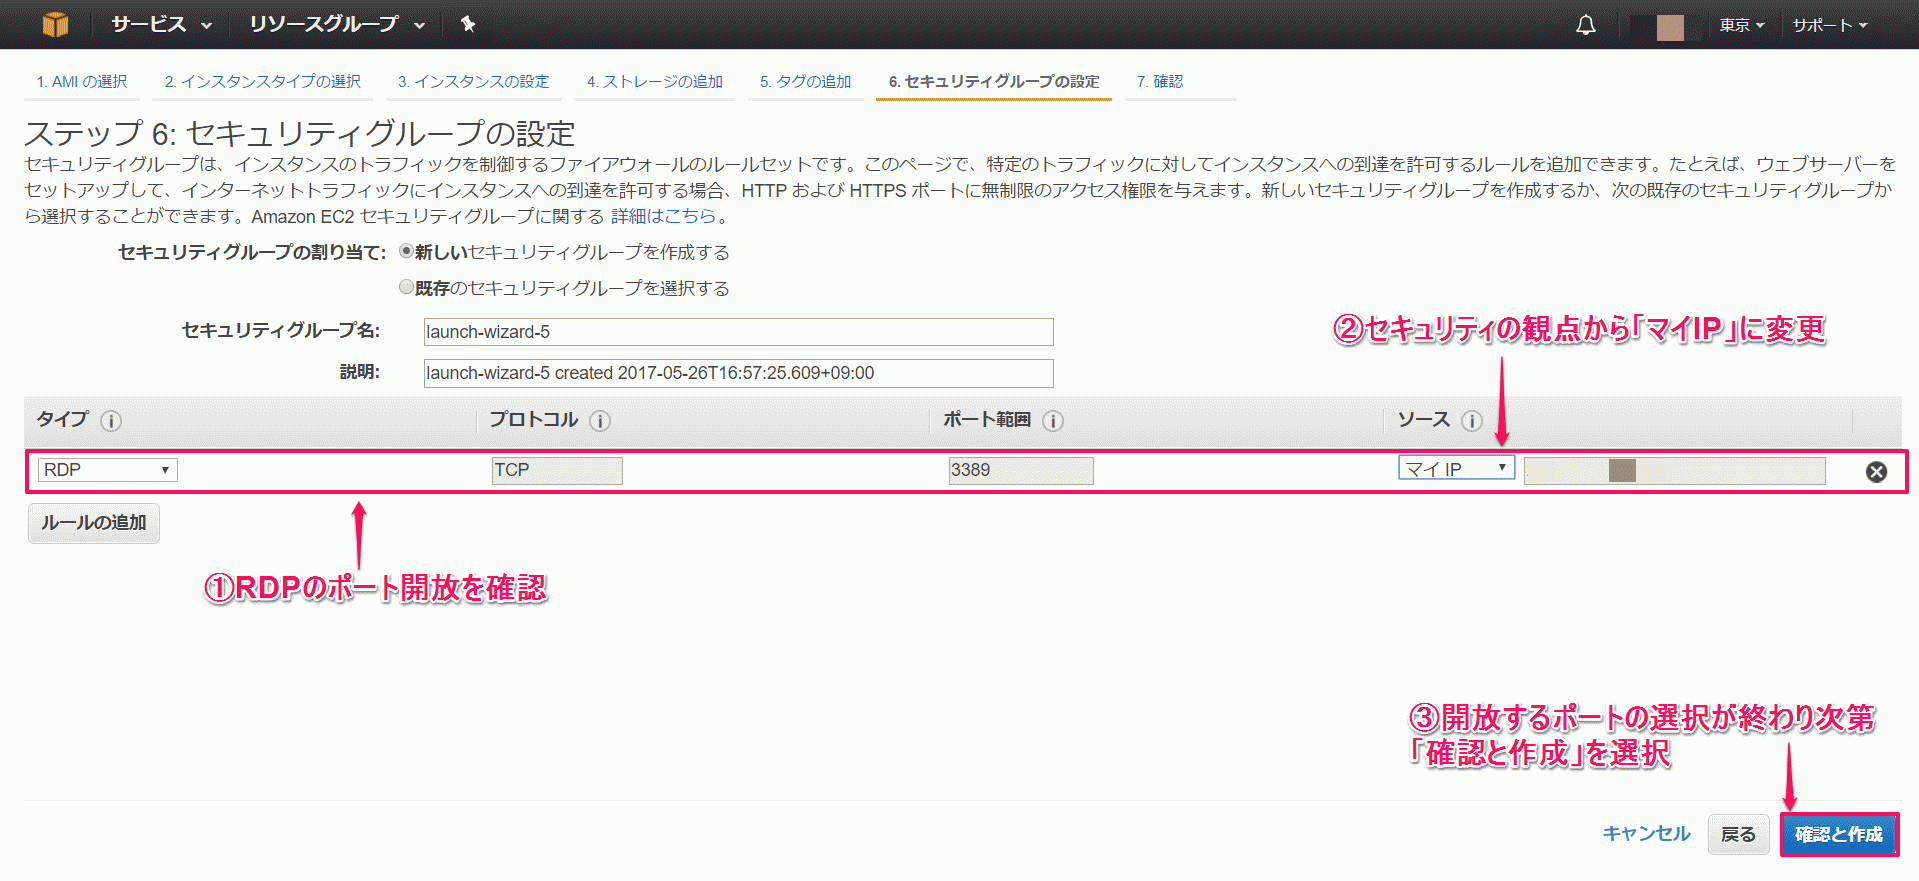Open the notifications bell icon
The width and height of the screenshot is (1919, 881).
(1585, 25)
